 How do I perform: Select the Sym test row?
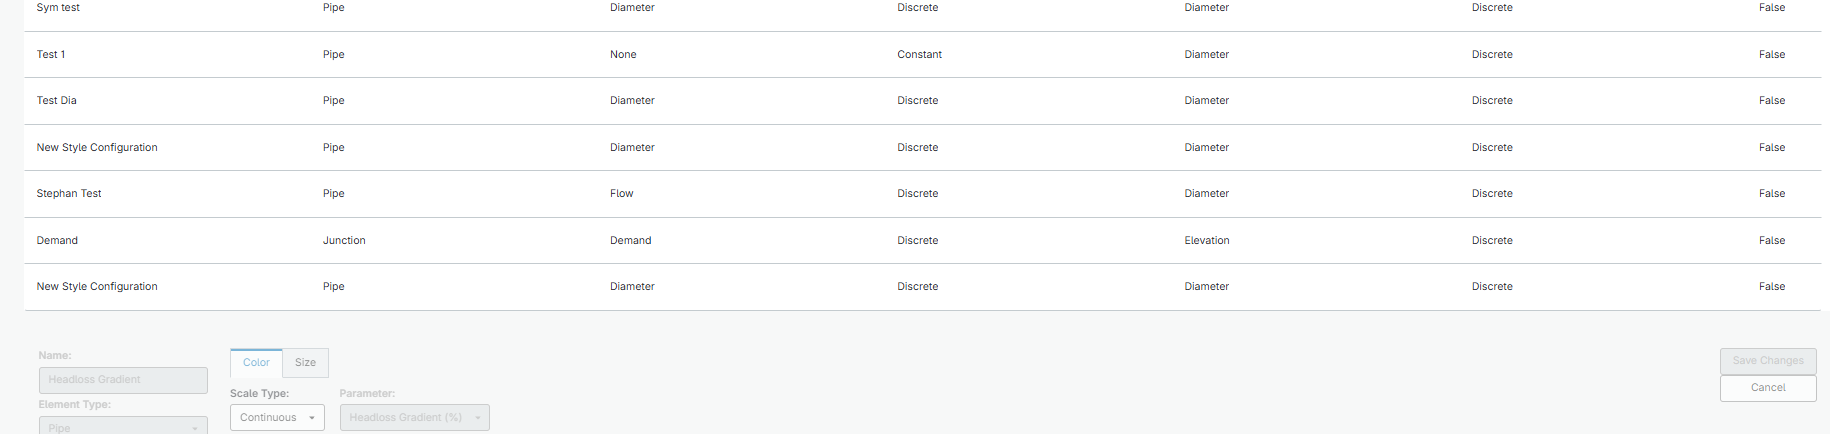pyautogui.click(x=58, y=8)
